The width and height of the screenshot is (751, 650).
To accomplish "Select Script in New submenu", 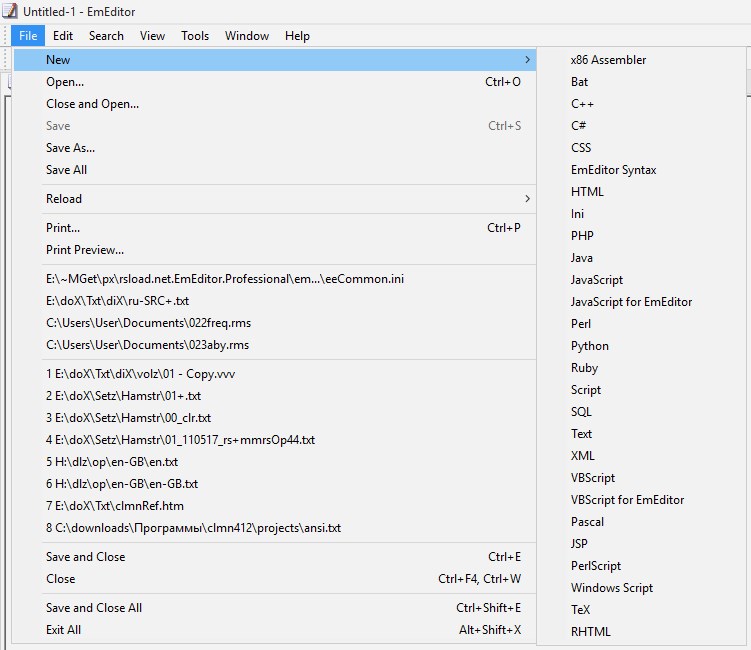I will point(642,390).
